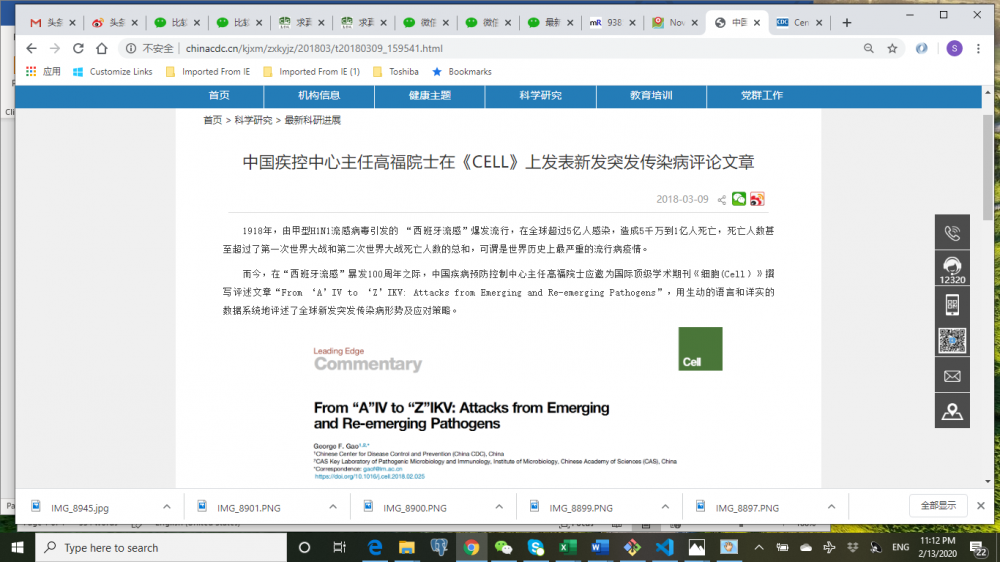Open the 科学研究 navigation menu item
The image size is (1000, 562).
click(x=540, y=96)
